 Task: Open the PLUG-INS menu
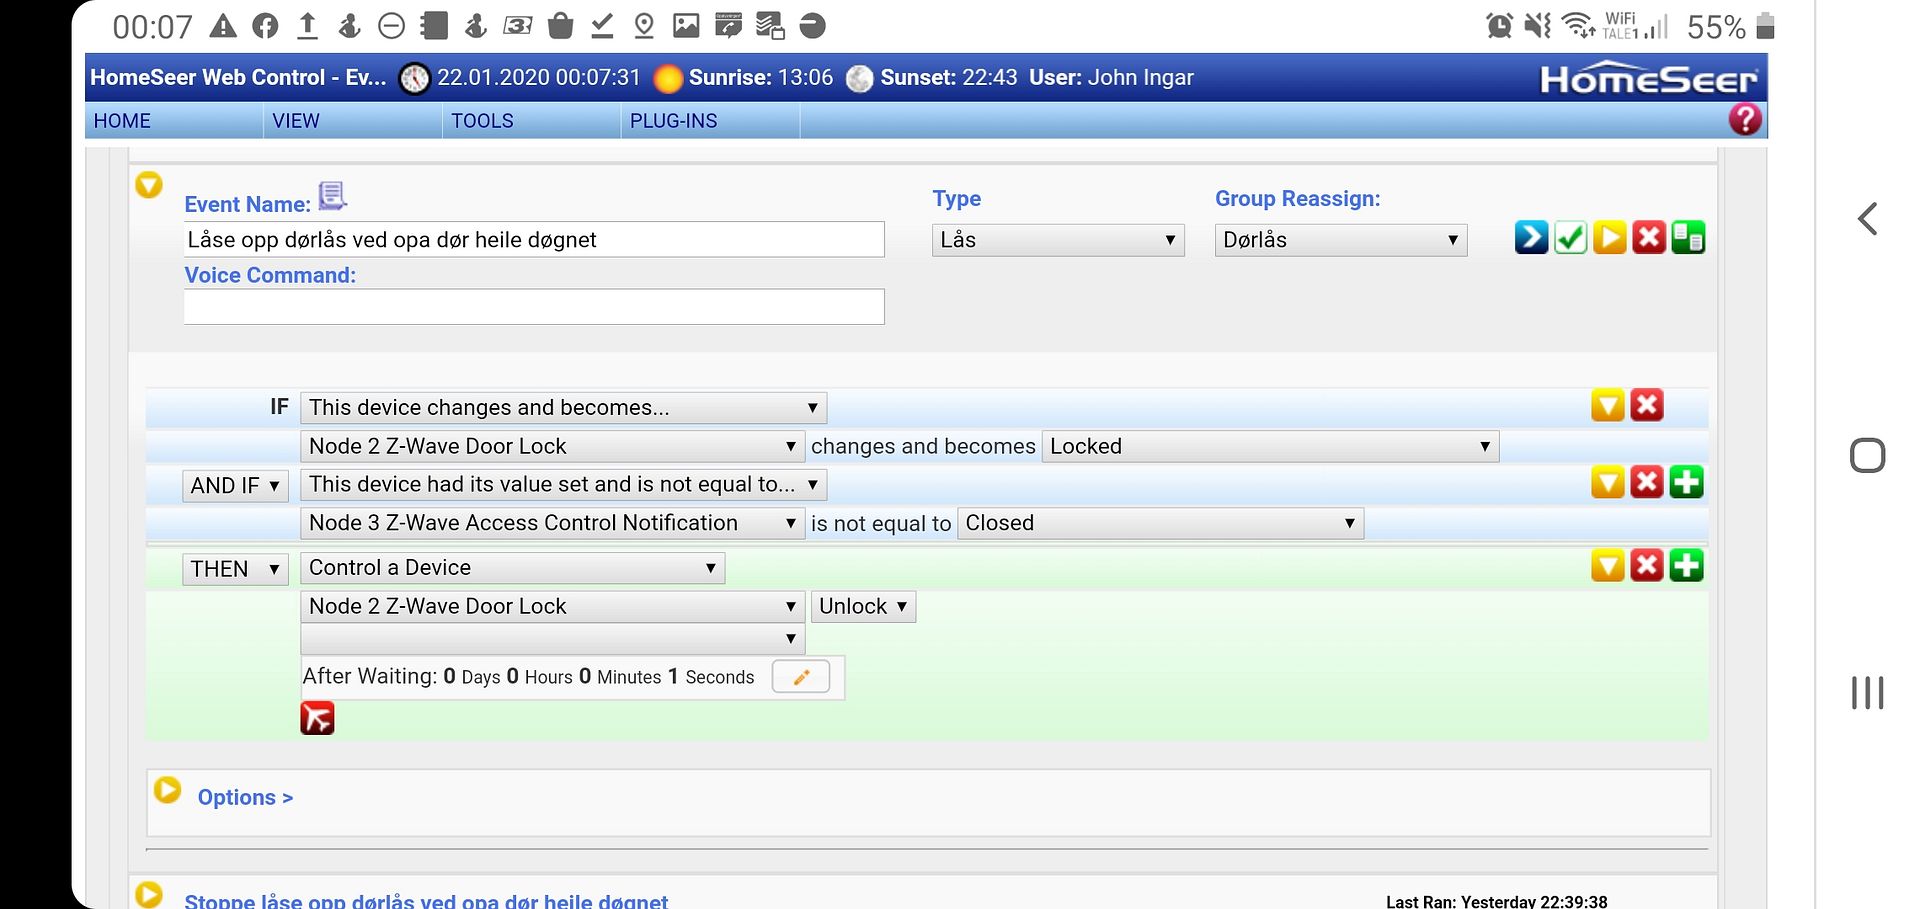tap(674, 121)
